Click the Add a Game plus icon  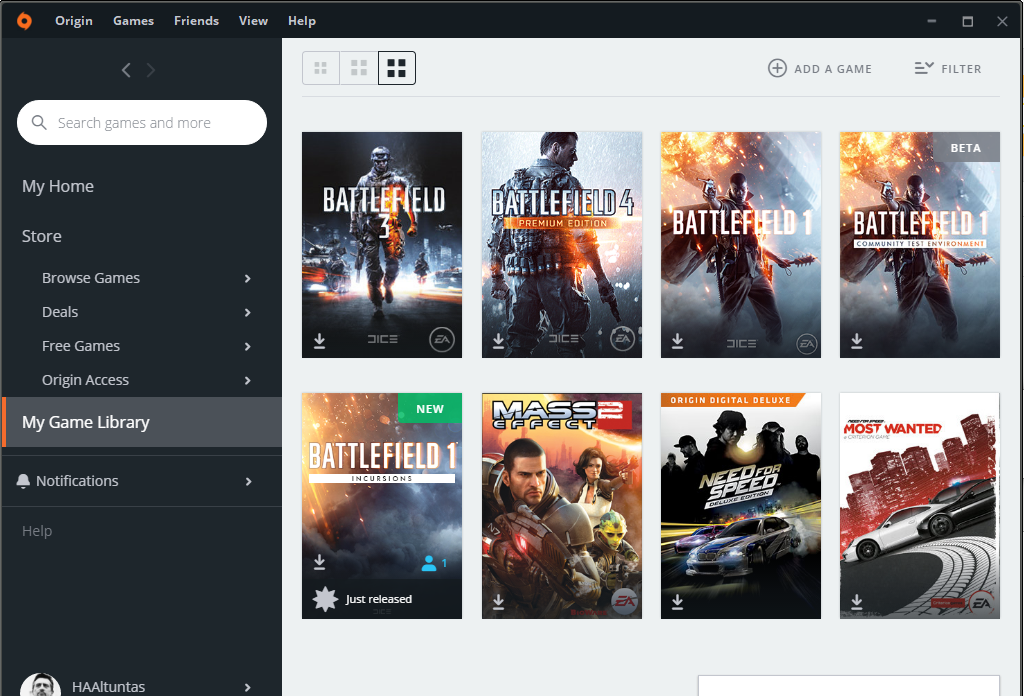(777, 68)
